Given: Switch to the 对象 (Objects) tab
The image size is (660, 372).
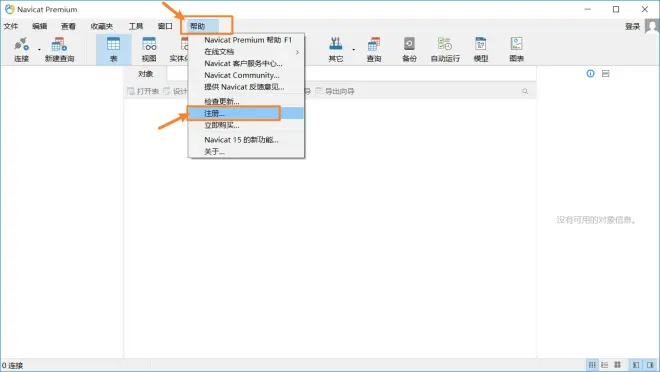Looking at the screenshot, I should tap(146, 74).
